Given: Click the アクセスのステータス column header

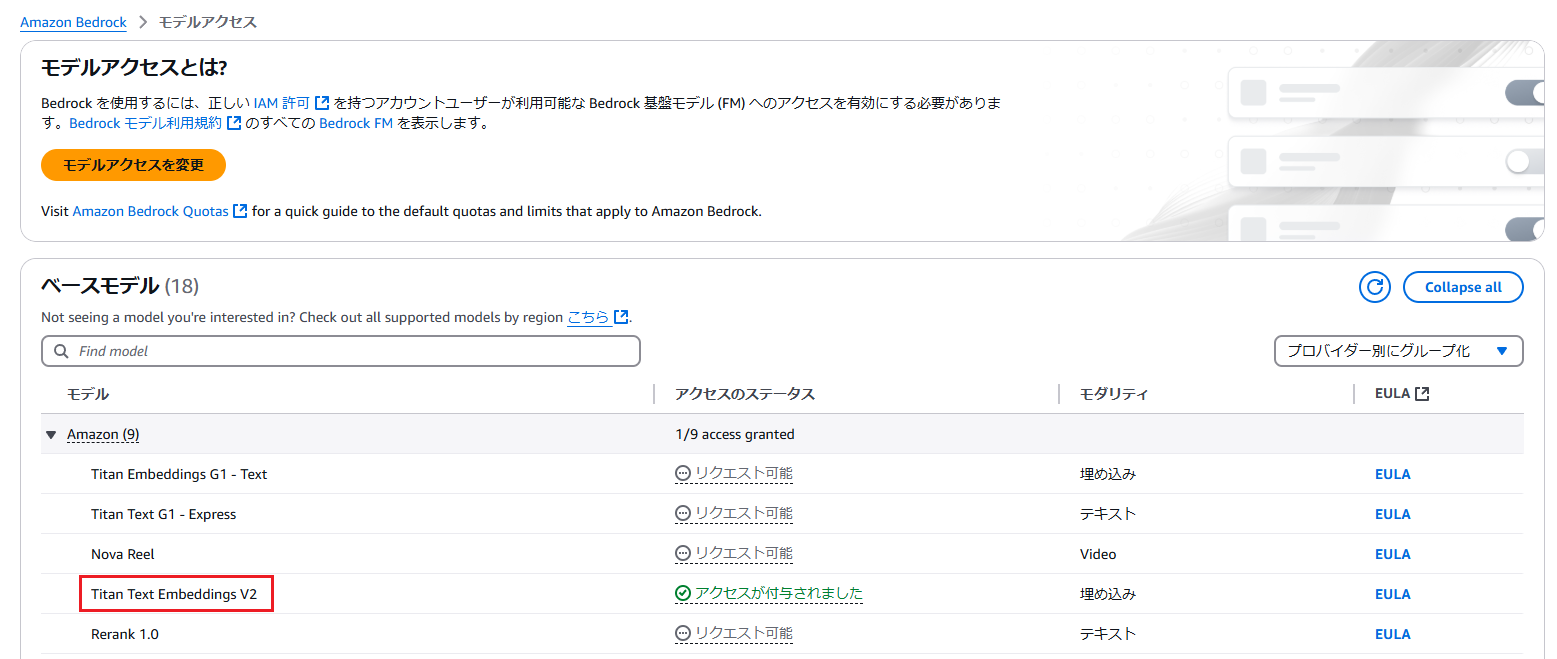Looking at the screenshot, I should (745, 394).
